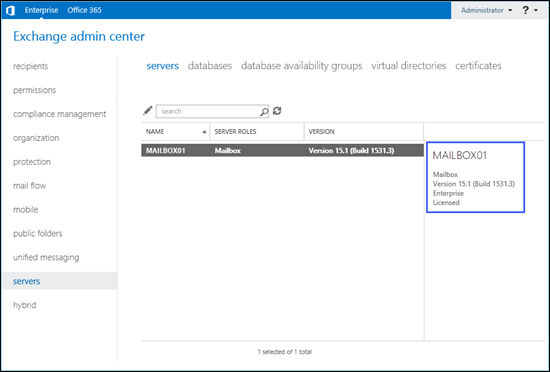
Task: Open mobile section
Action: click(x=26, y=210)
